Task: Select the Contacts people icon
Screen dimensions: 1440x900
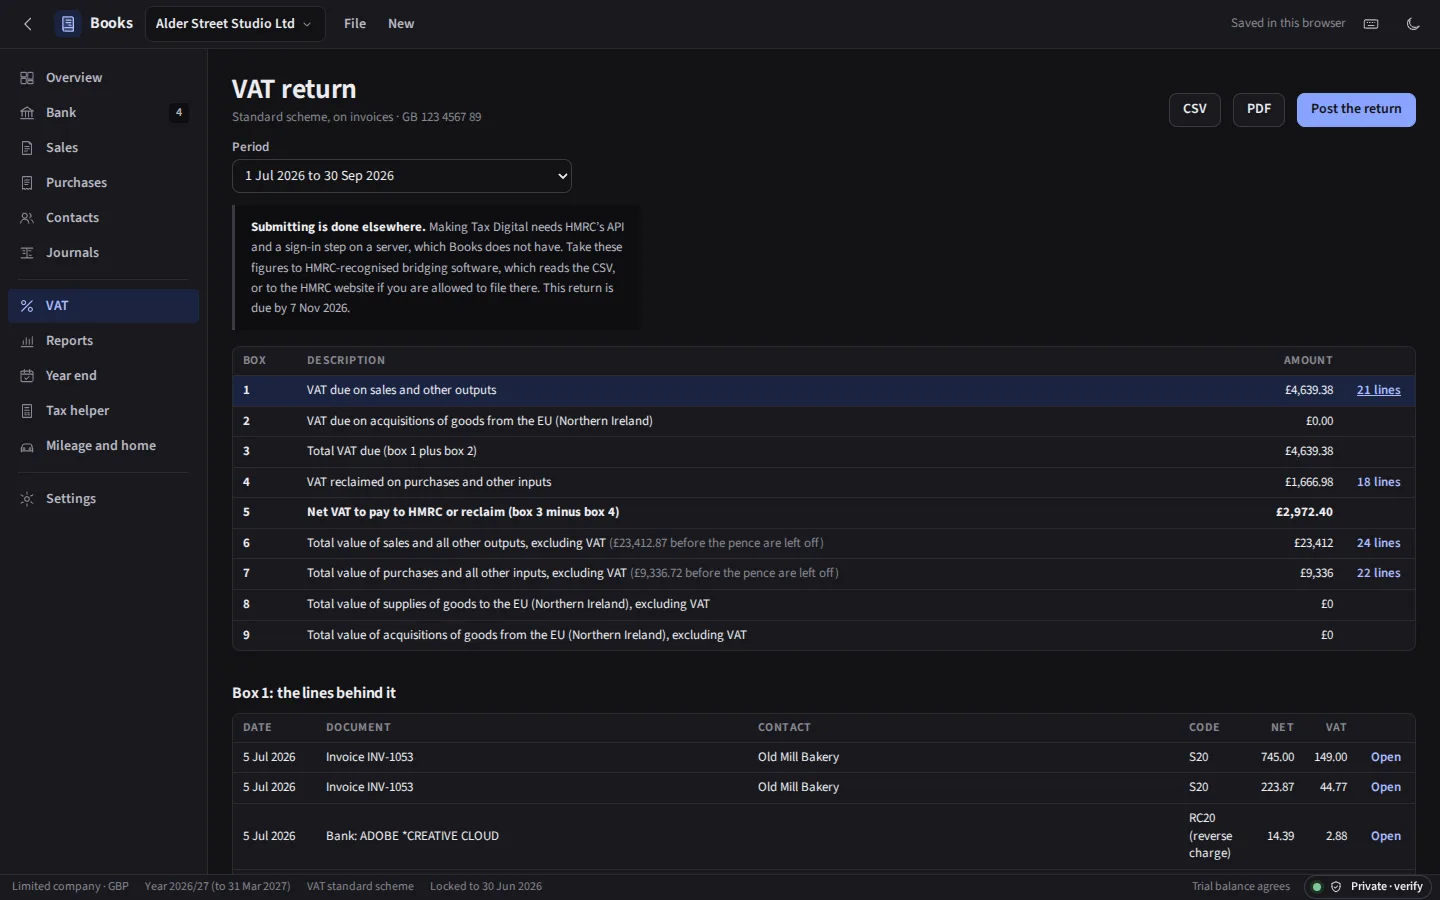Action: click(27, 218)
